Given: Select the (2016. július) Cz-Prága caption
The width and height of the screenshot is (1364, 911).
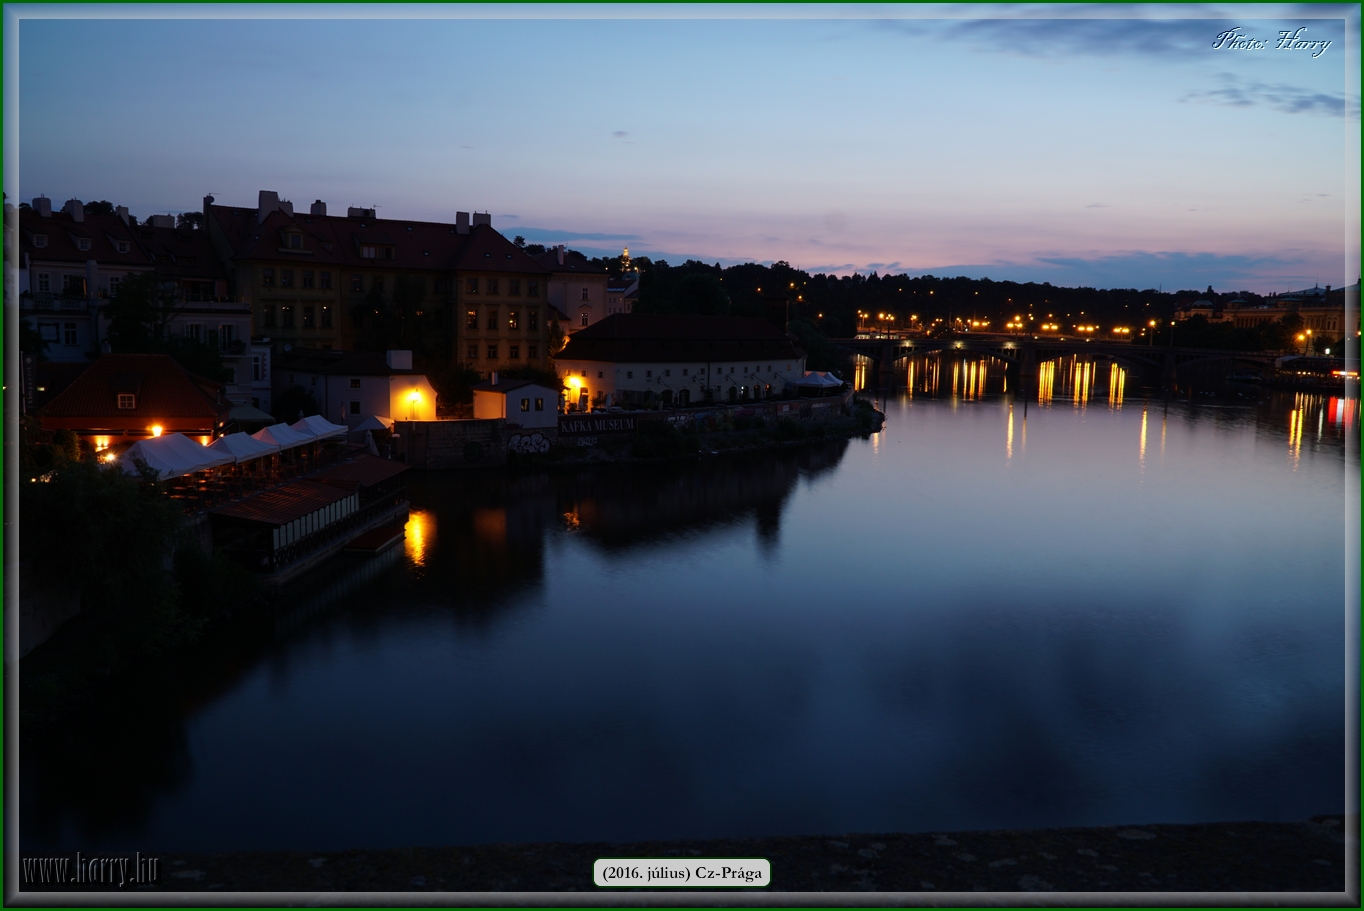Looking at the screenshot, I should 683,872.
